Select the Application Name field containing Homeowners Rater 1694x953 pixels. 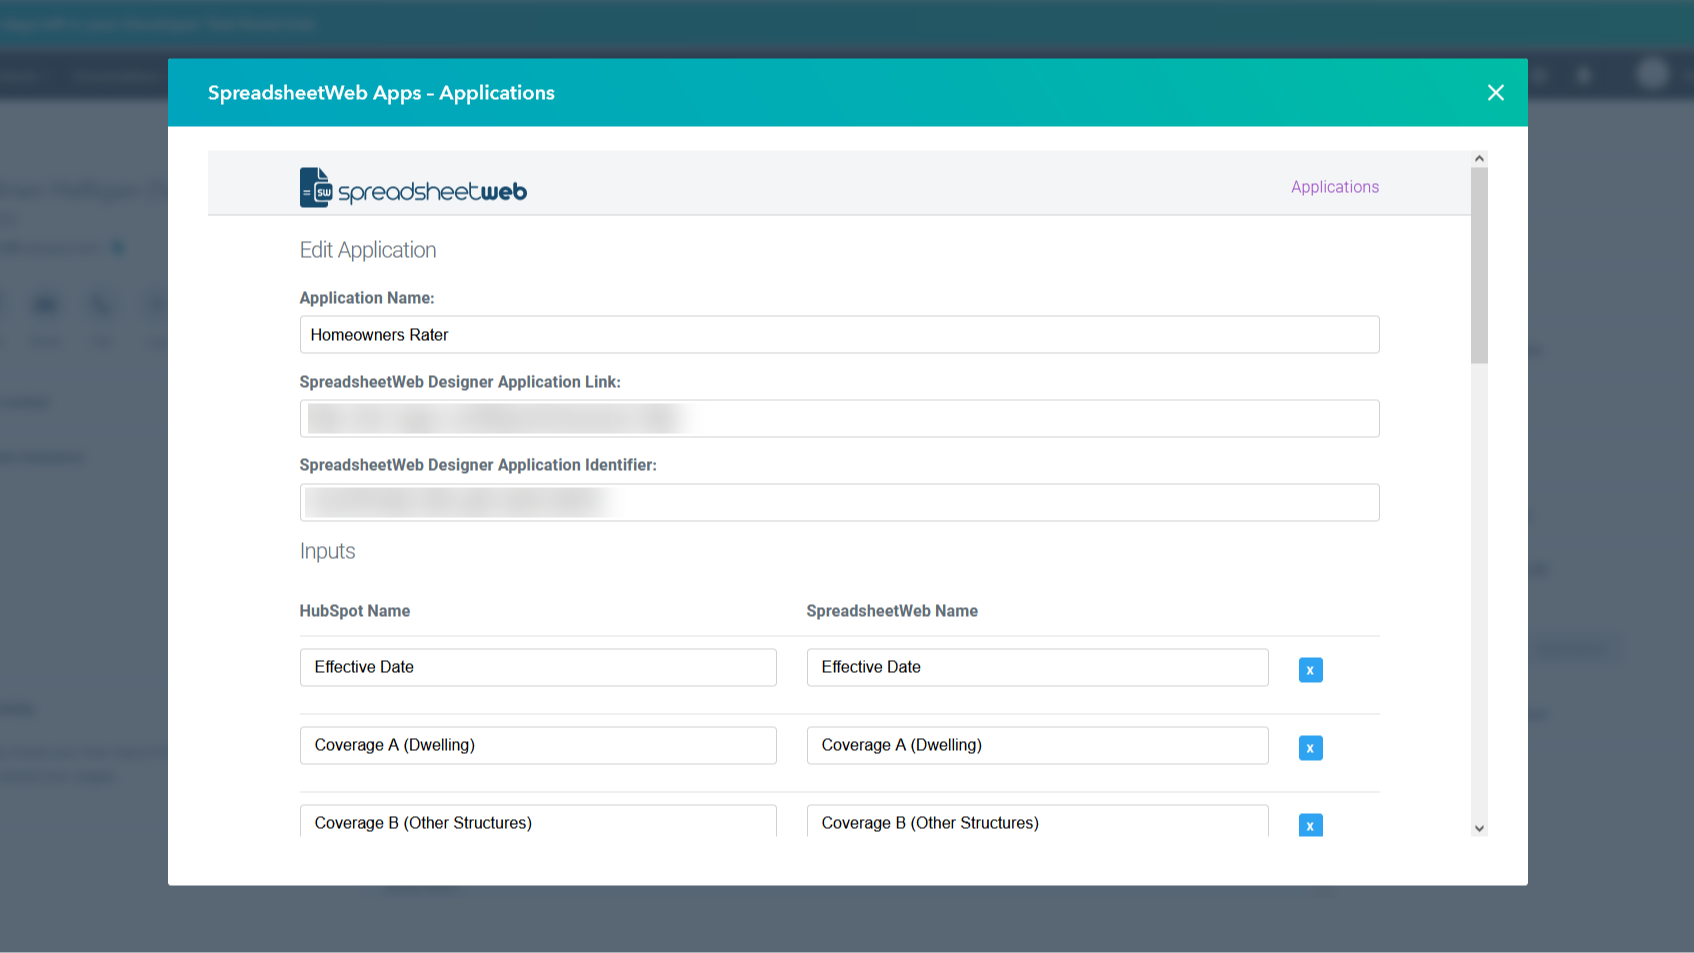pyautogui.click(x=839, y=334)
